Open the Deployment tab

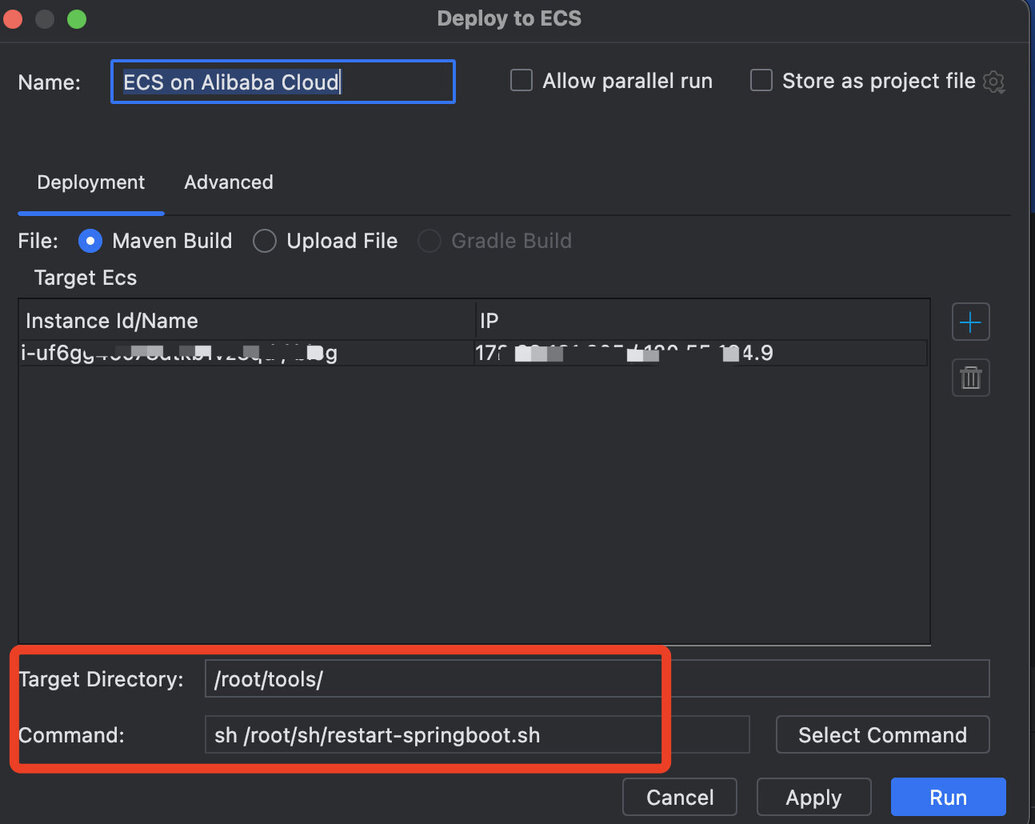pyautogui.click(x=90, y=182)
